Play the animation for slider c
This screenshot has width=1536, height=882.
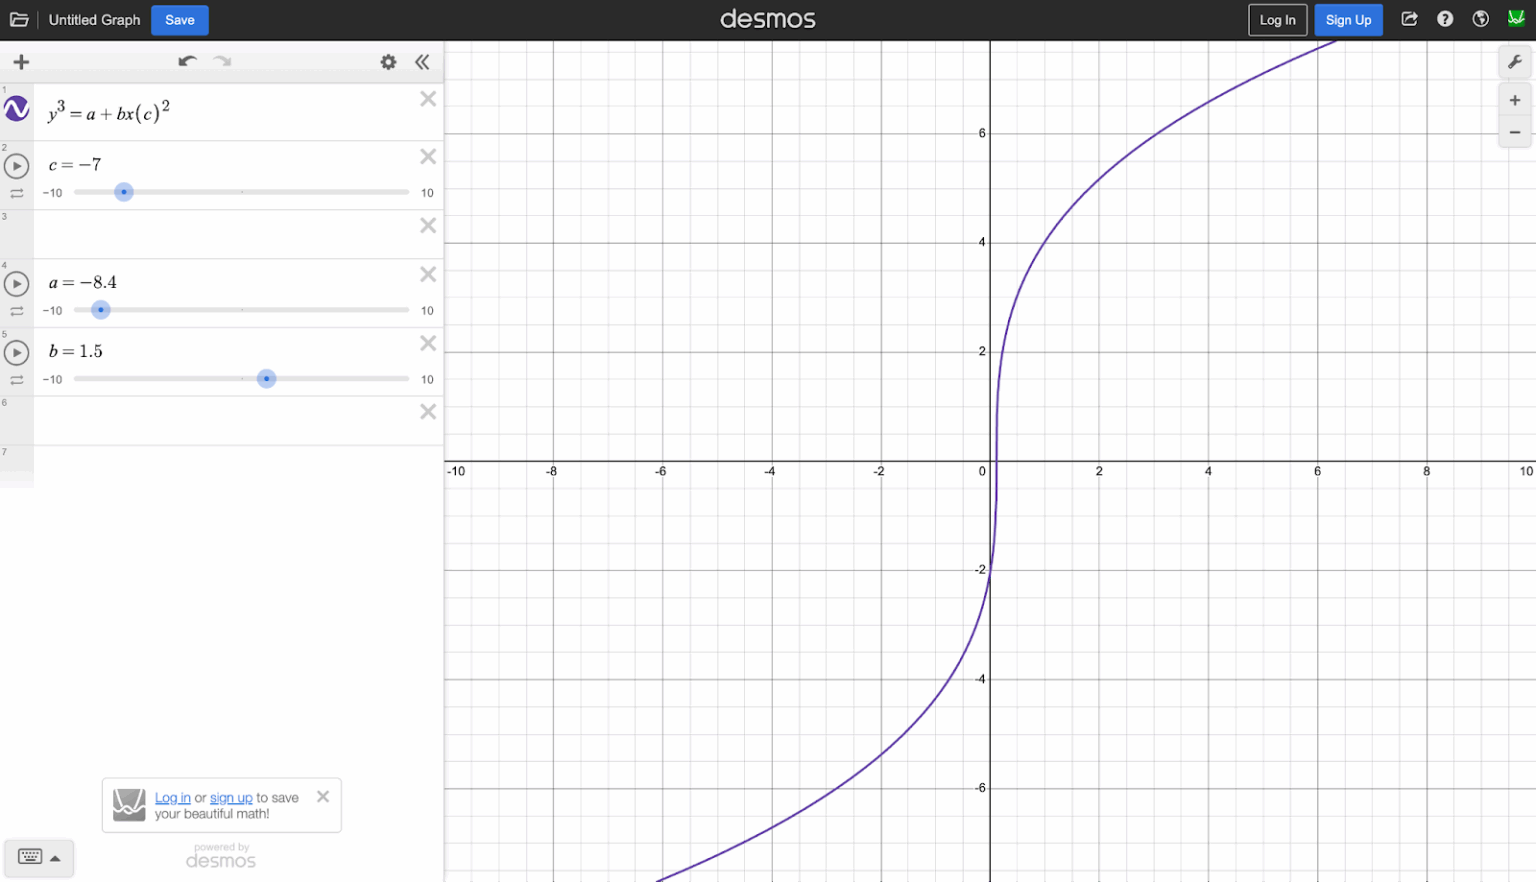coord(16,166)
